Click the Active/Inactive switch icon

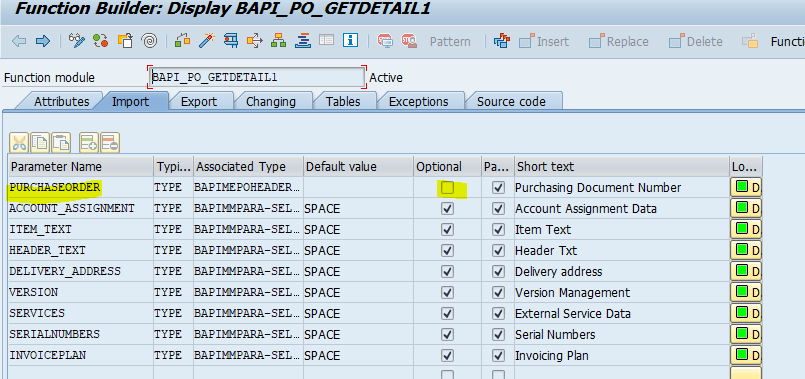[x=101, y=41]
